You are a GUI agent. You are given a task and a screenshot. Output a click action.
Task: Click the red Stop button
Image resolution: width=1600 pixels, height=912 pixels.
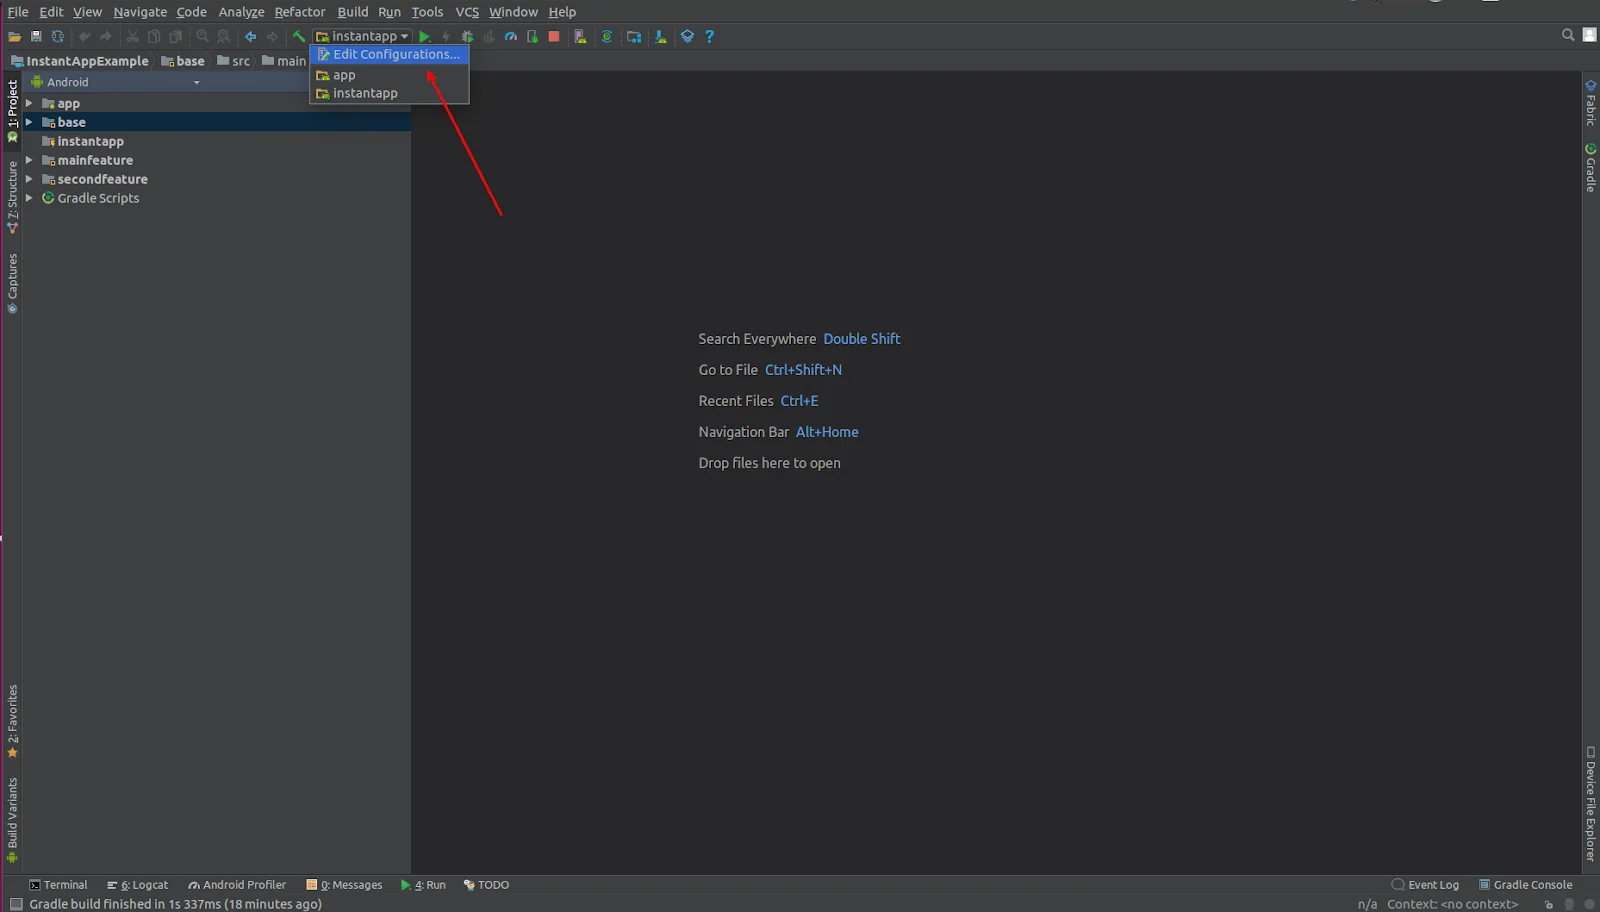tap(554, 37)
